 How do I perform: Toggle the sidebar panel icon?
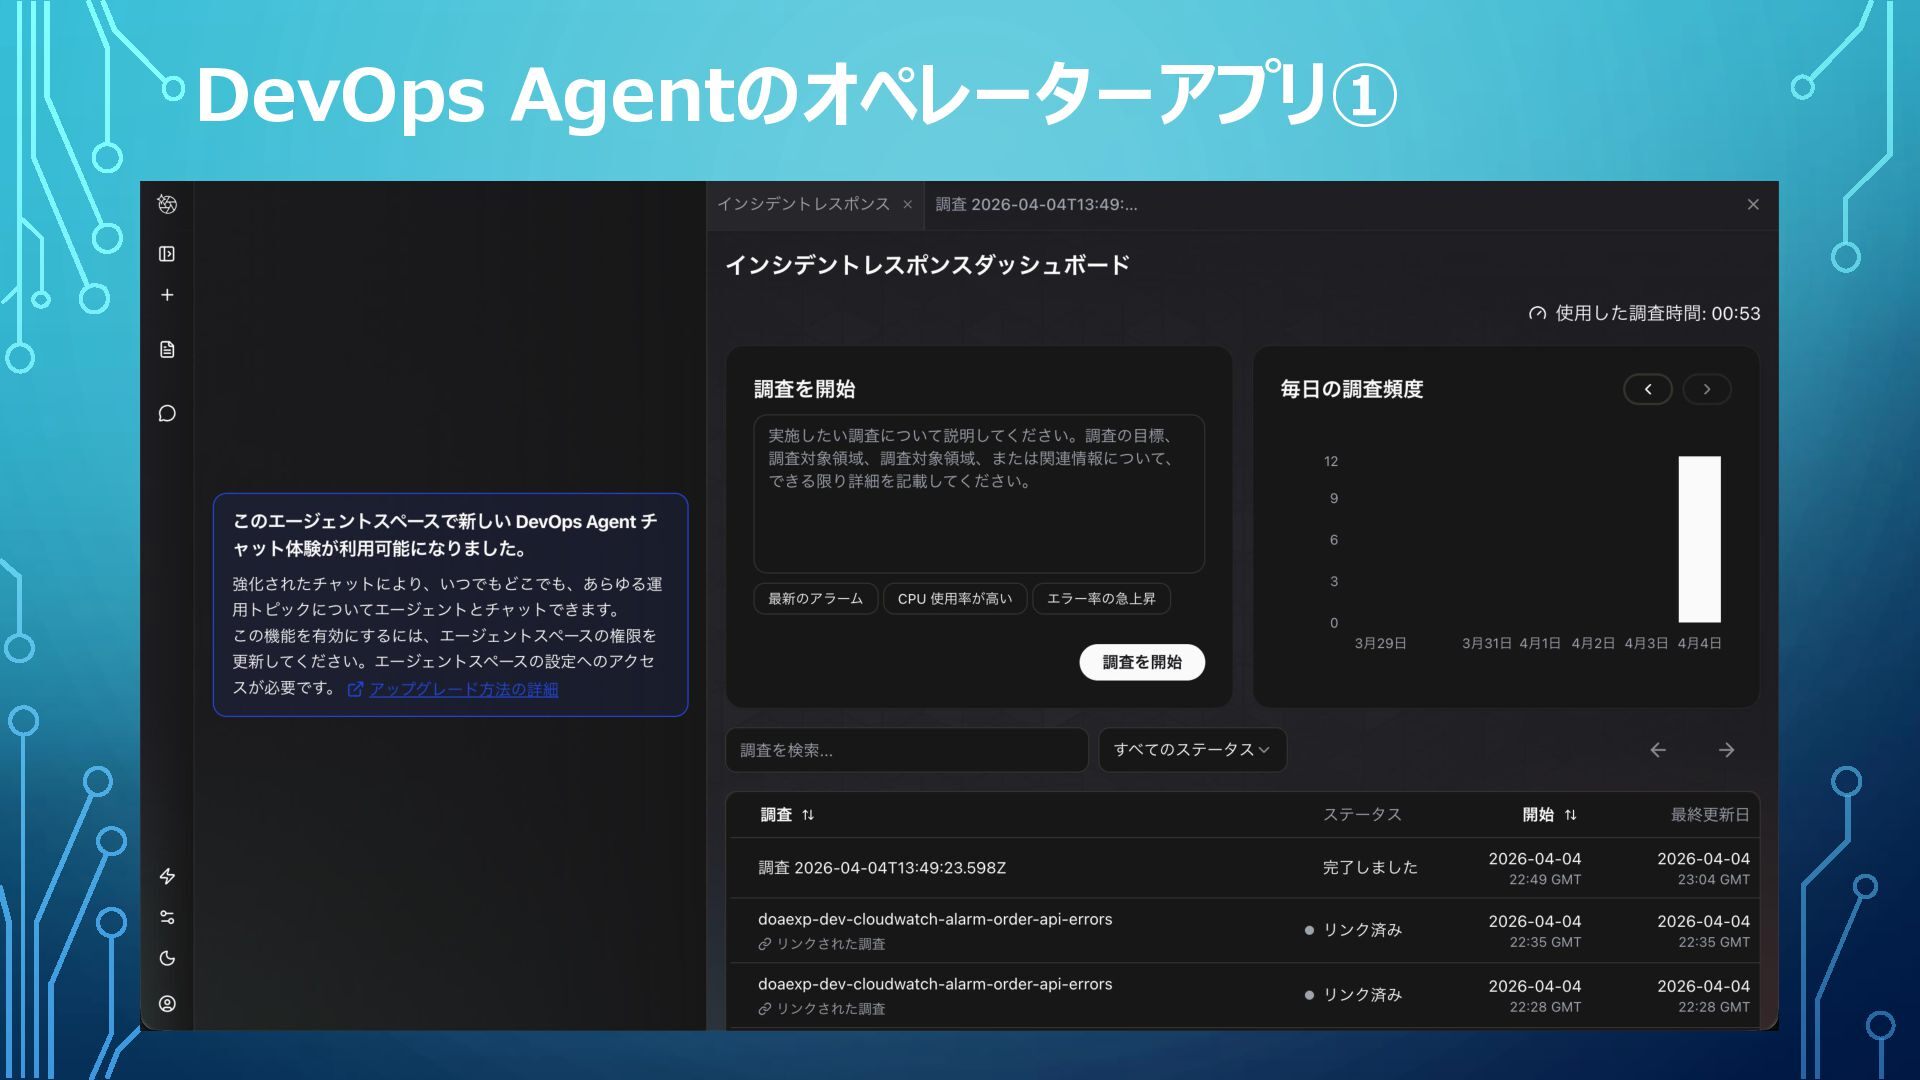[x=167, y=254]
